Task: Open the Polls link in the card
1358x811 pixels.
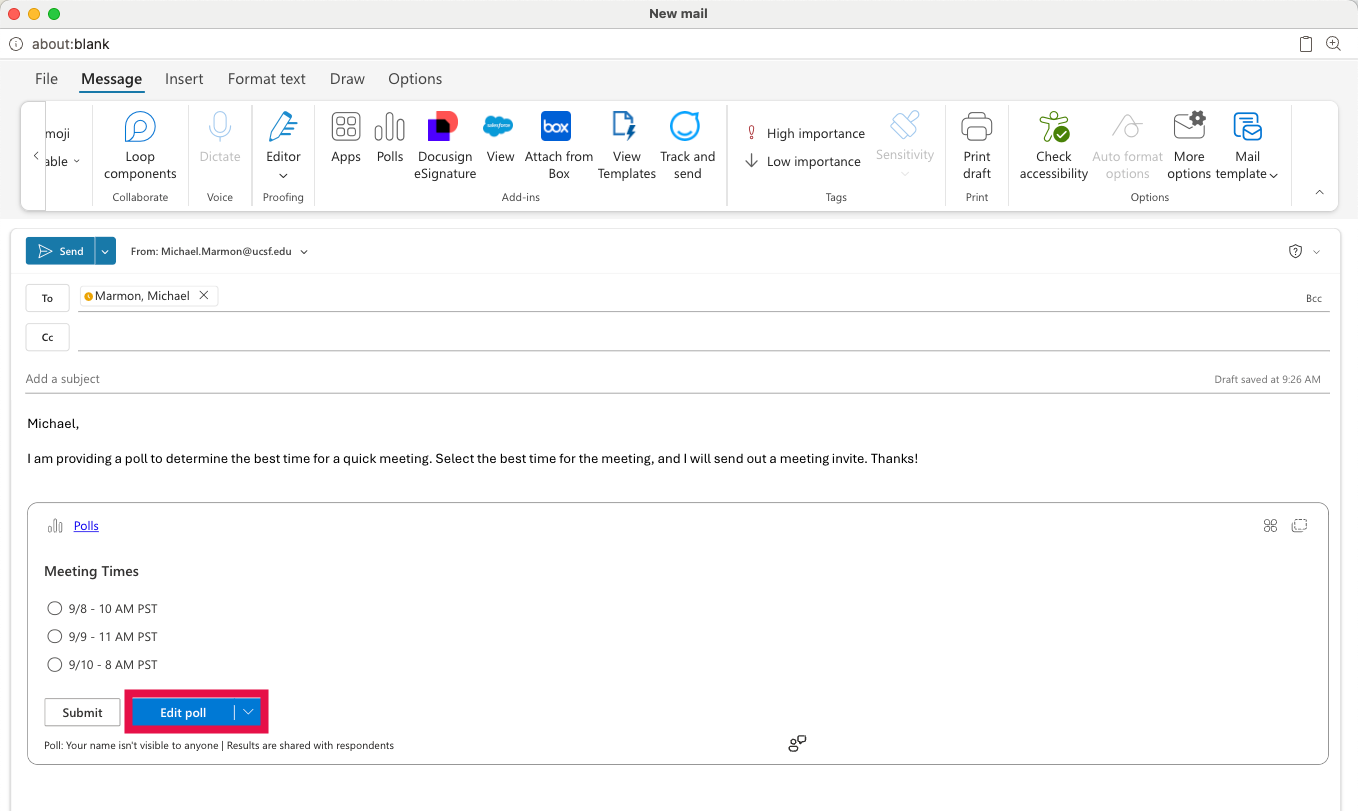Action: click(86, 526)
